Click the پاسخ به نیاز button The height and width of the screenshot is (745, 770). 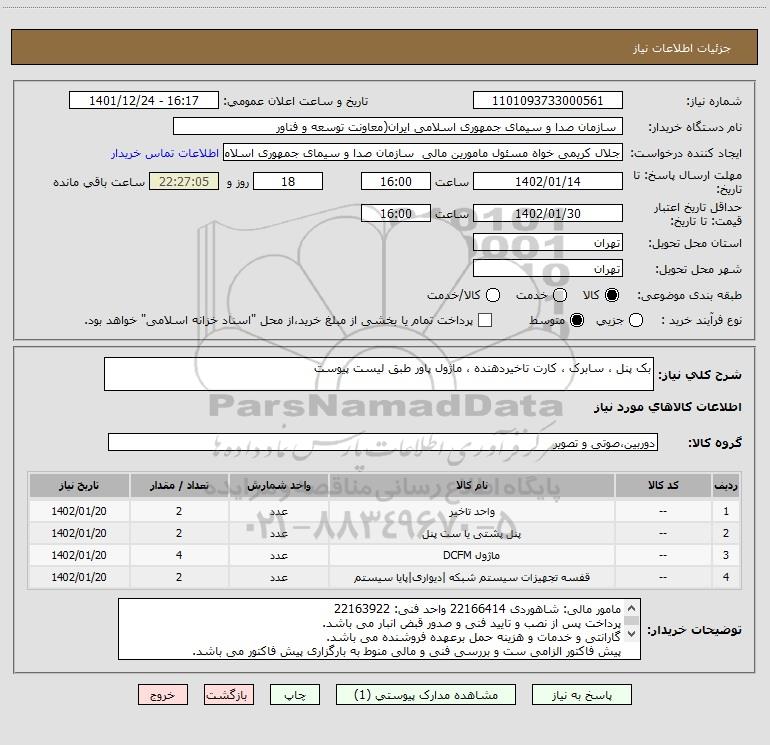(x=582, y=695)
